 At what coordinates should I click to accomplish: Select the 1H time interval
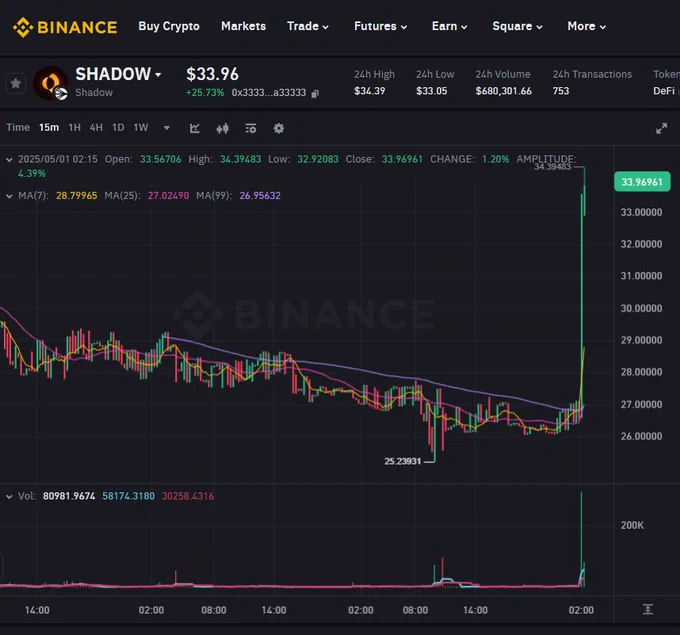click(75, 128)
